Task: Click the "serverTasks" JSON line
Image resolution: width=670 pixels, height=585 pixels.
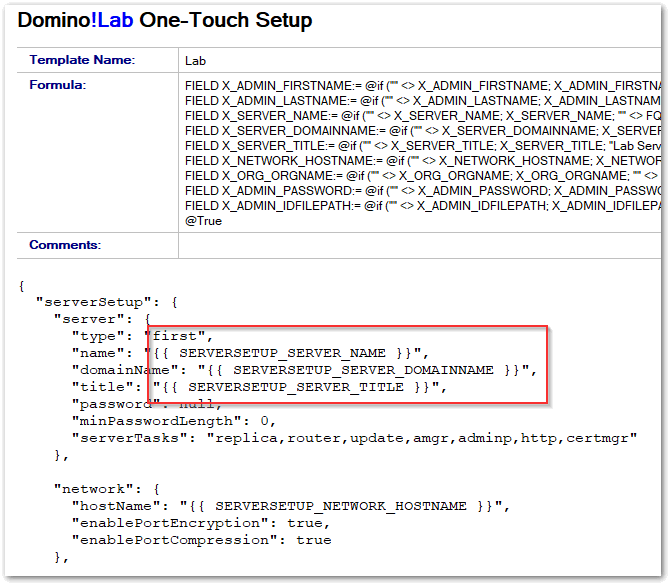Action: 354,438
